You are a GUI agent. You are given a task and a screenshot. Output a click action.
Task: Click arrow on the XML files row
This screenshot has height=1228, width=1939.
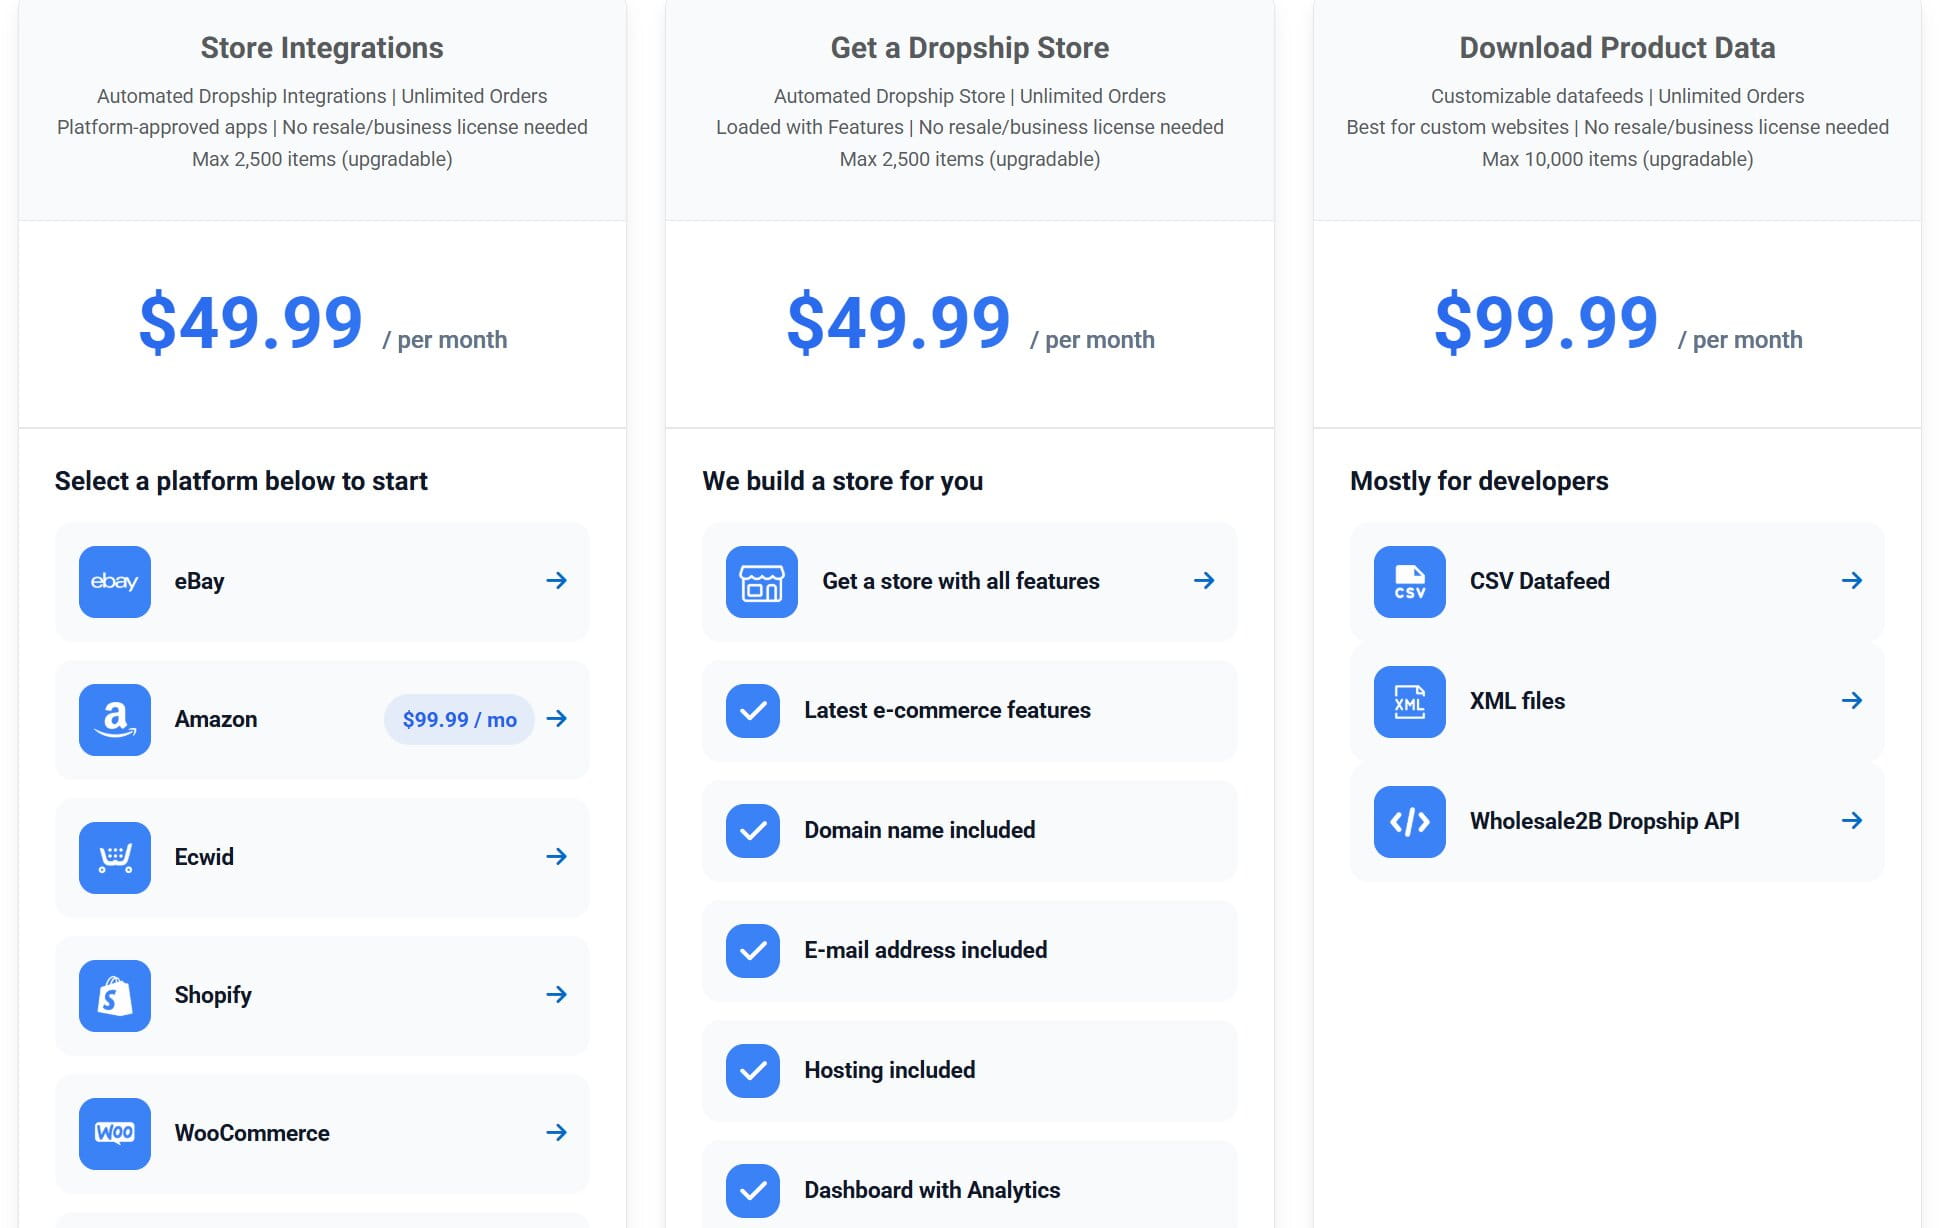(1852, 700)
